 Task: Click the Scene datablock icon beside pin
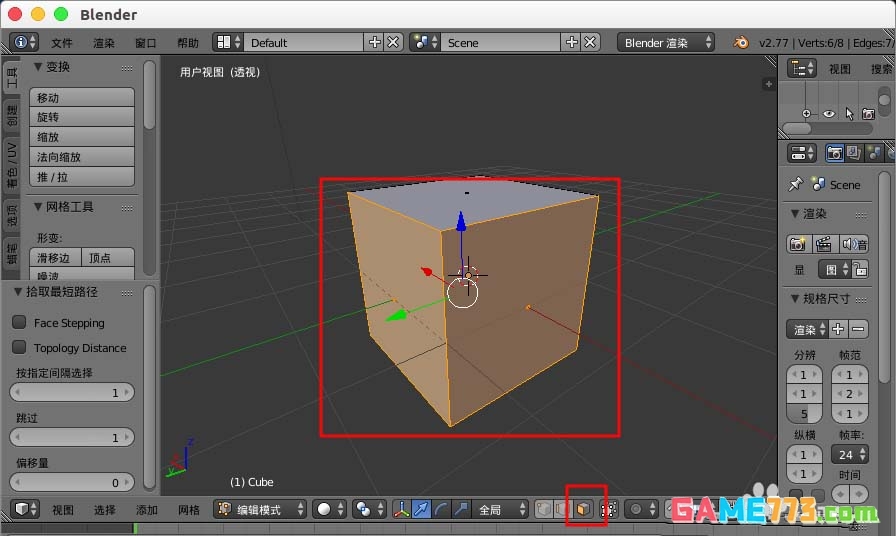coord(819,184)
